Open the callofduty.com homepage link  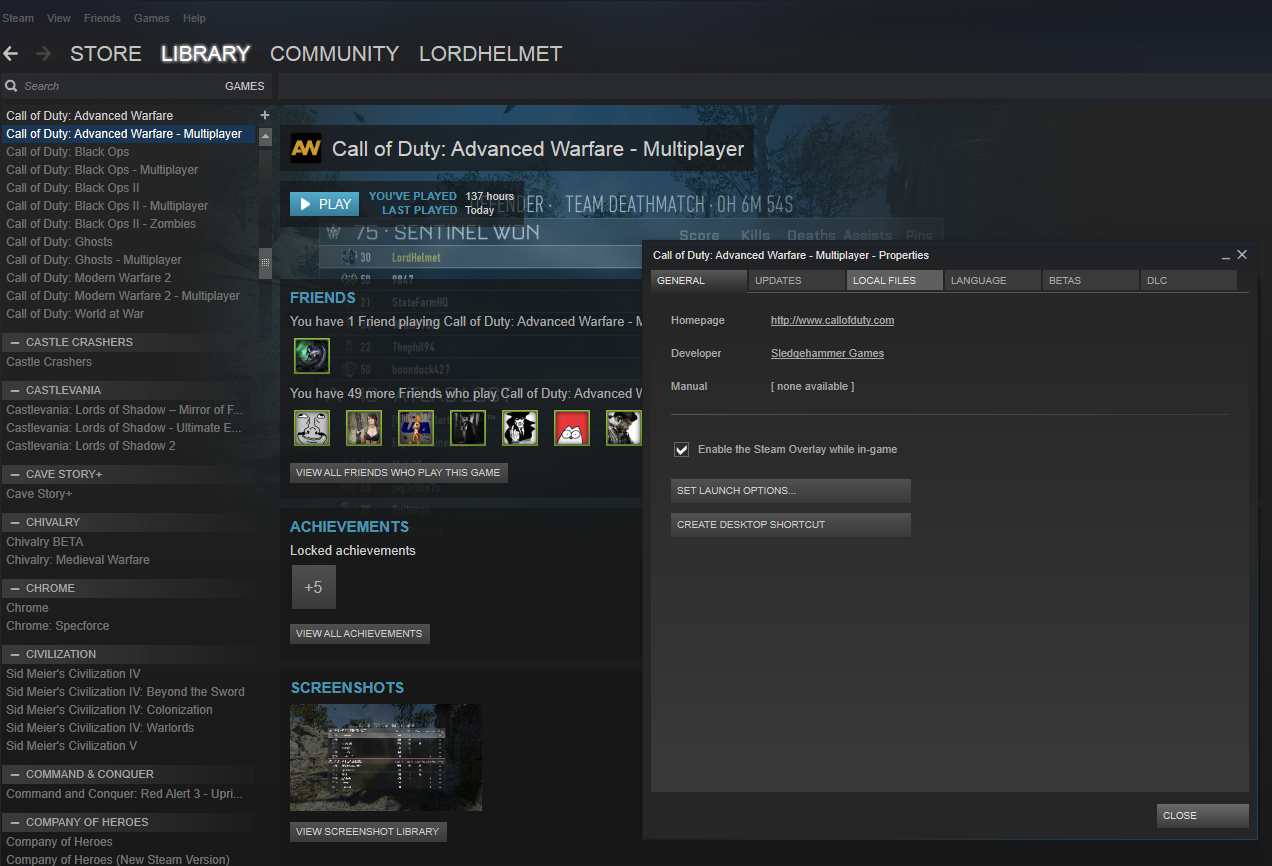(x=832, y=321)
